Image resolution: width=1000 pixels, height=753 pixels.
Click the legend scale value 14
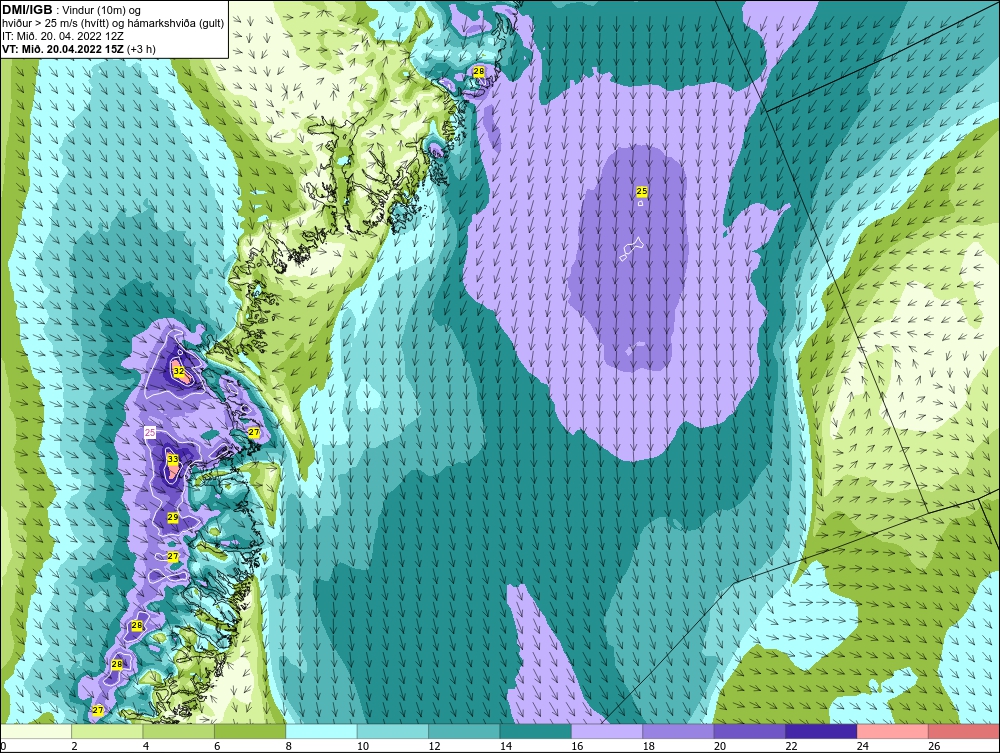click(506, 746)
